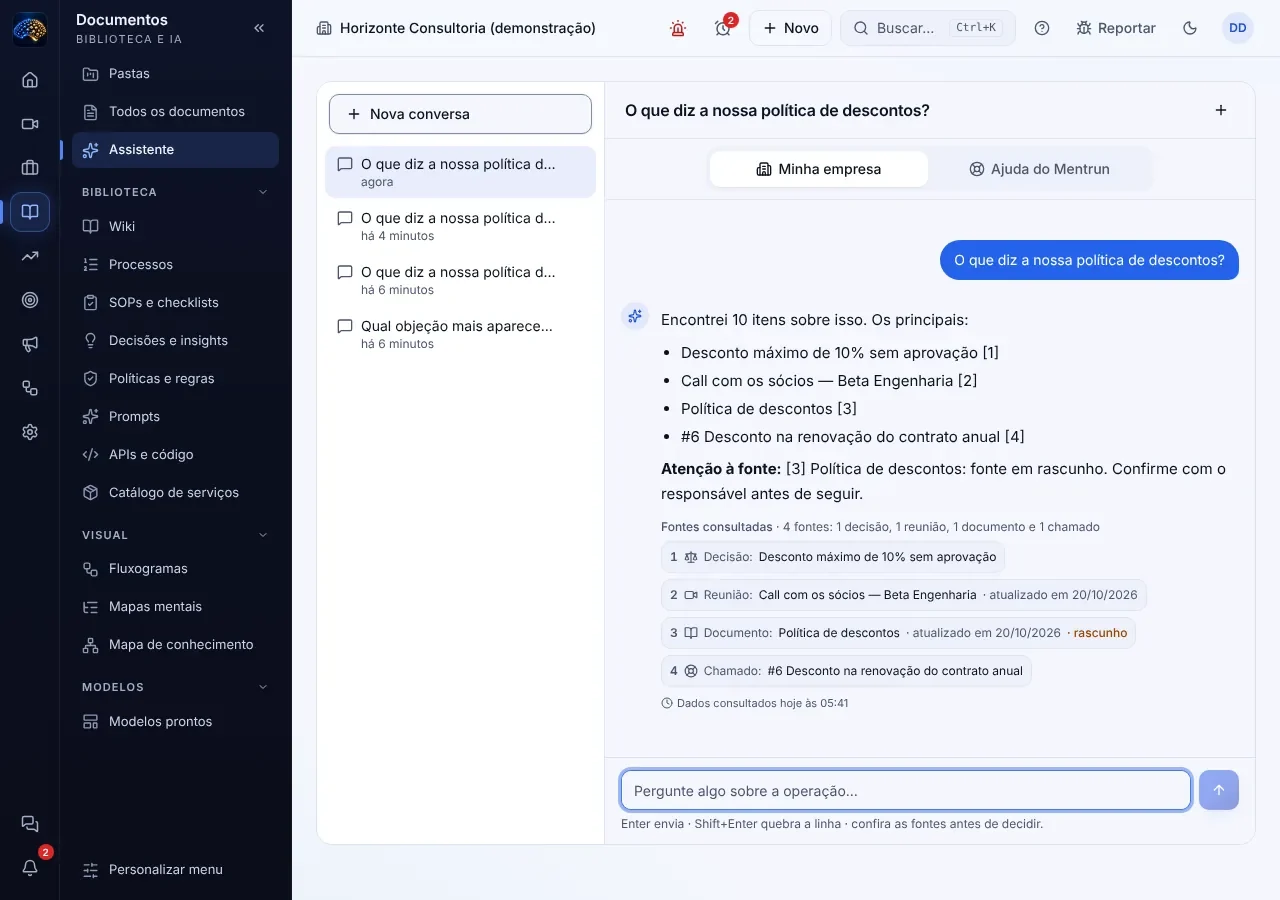Open the video camera icon in the left rail
Image resolution: width=1280 pixels, height=900 pixels.
pyautogui.click(x=30, y=124)
